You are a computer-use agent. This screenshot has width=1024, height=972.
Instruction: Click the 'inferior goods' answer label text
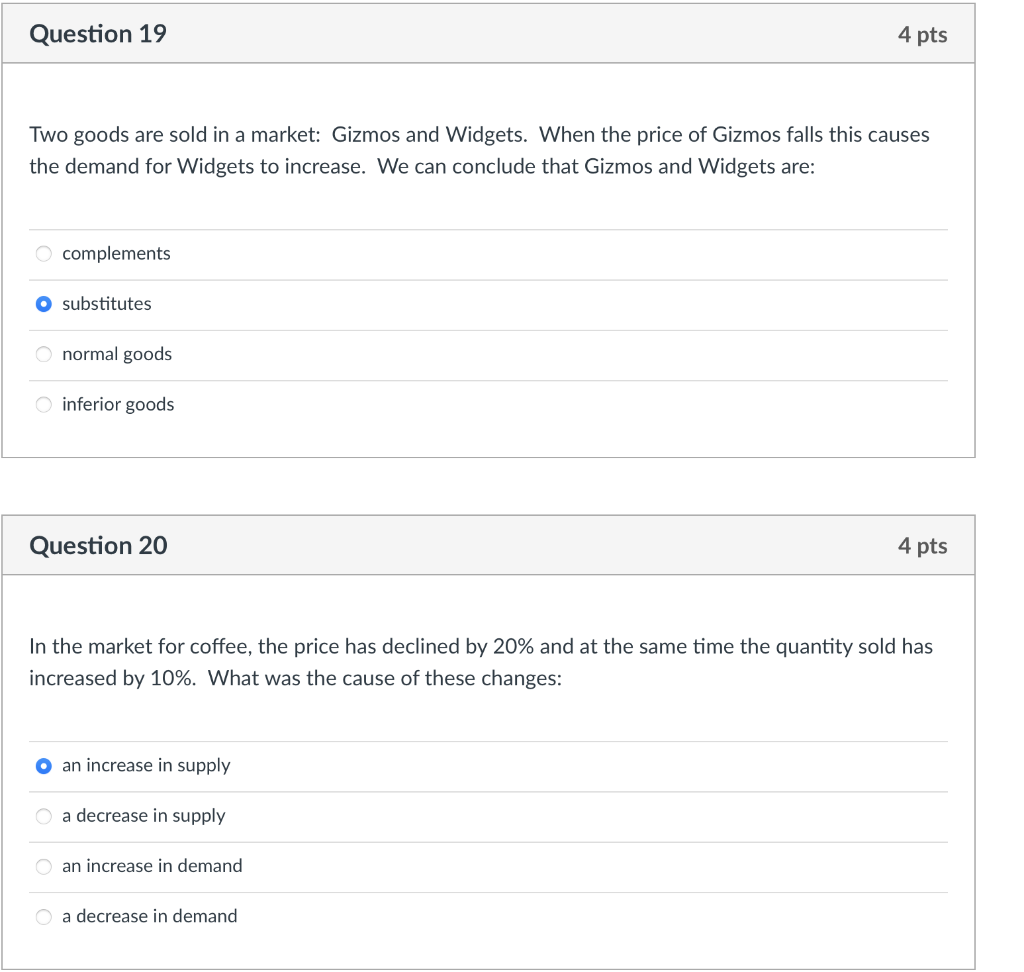(x=118, y=404)
